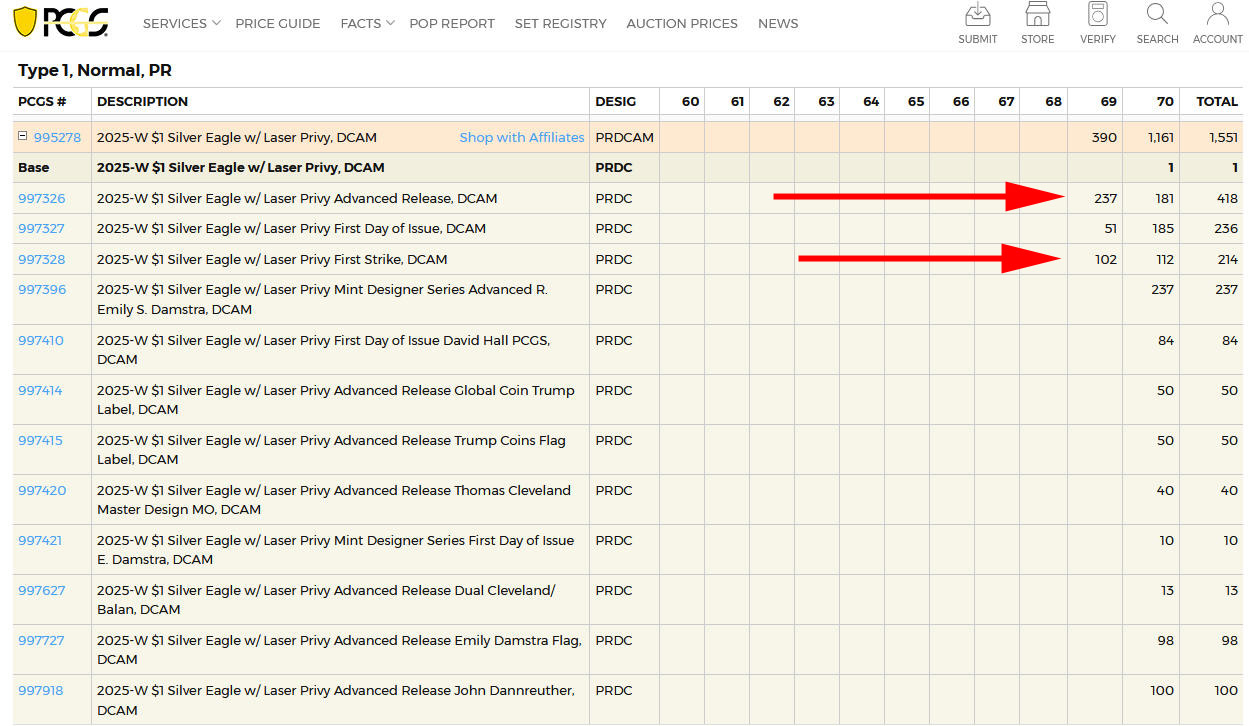Click the Base row label

coord(33,167)
